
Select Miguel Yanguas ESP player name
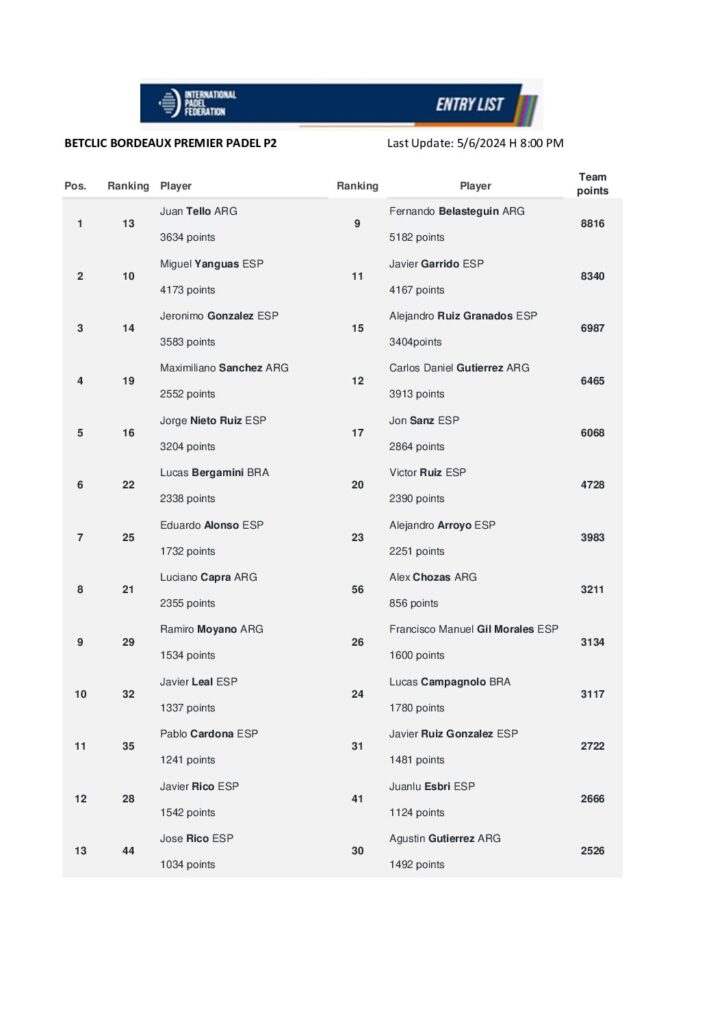pyautogui.click(x=212, y=264)
